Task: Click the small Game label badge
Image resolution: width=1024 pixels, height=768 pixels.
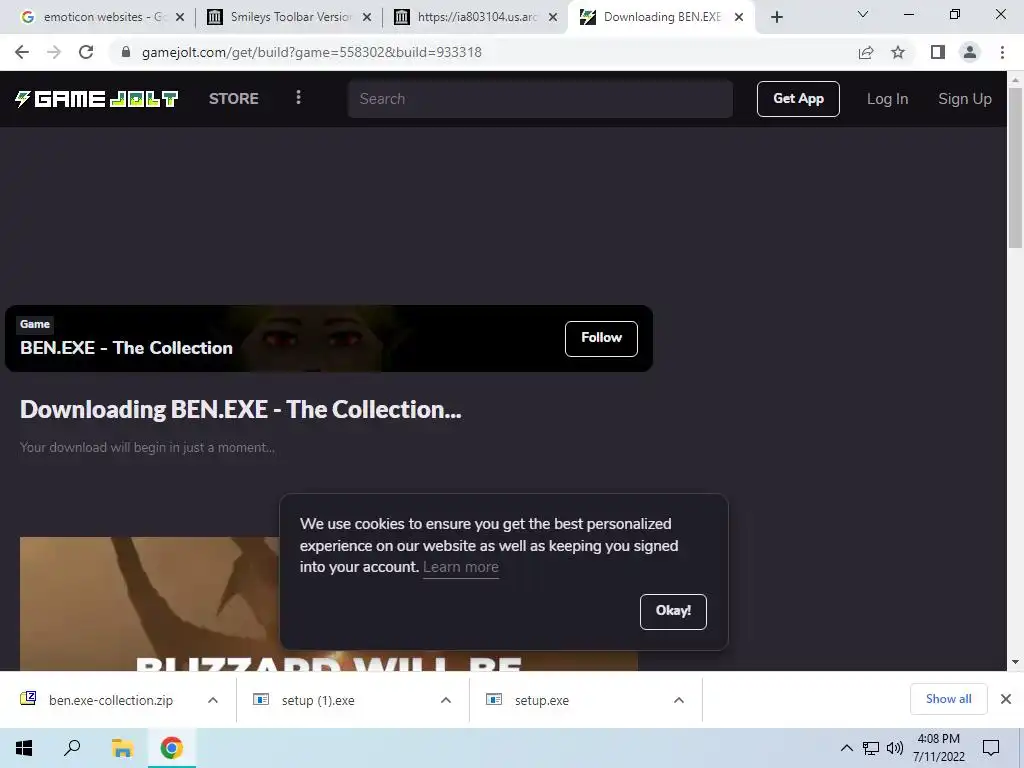Action: [35, 324]
